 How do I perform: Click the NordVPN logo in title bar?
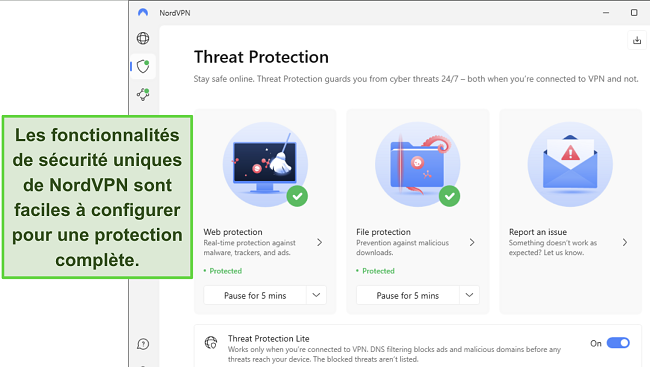point(143,12)
